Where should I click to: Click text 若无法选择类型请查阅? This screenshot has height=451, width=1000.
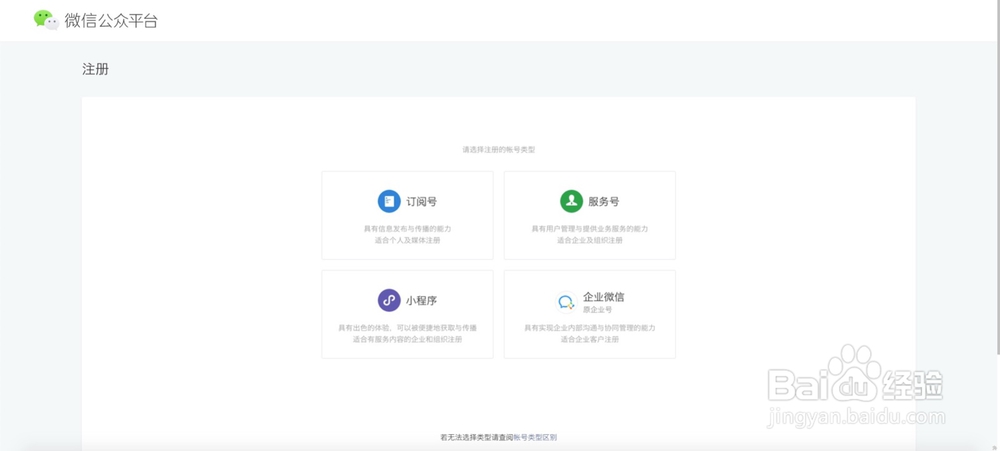tap(477, 438)
